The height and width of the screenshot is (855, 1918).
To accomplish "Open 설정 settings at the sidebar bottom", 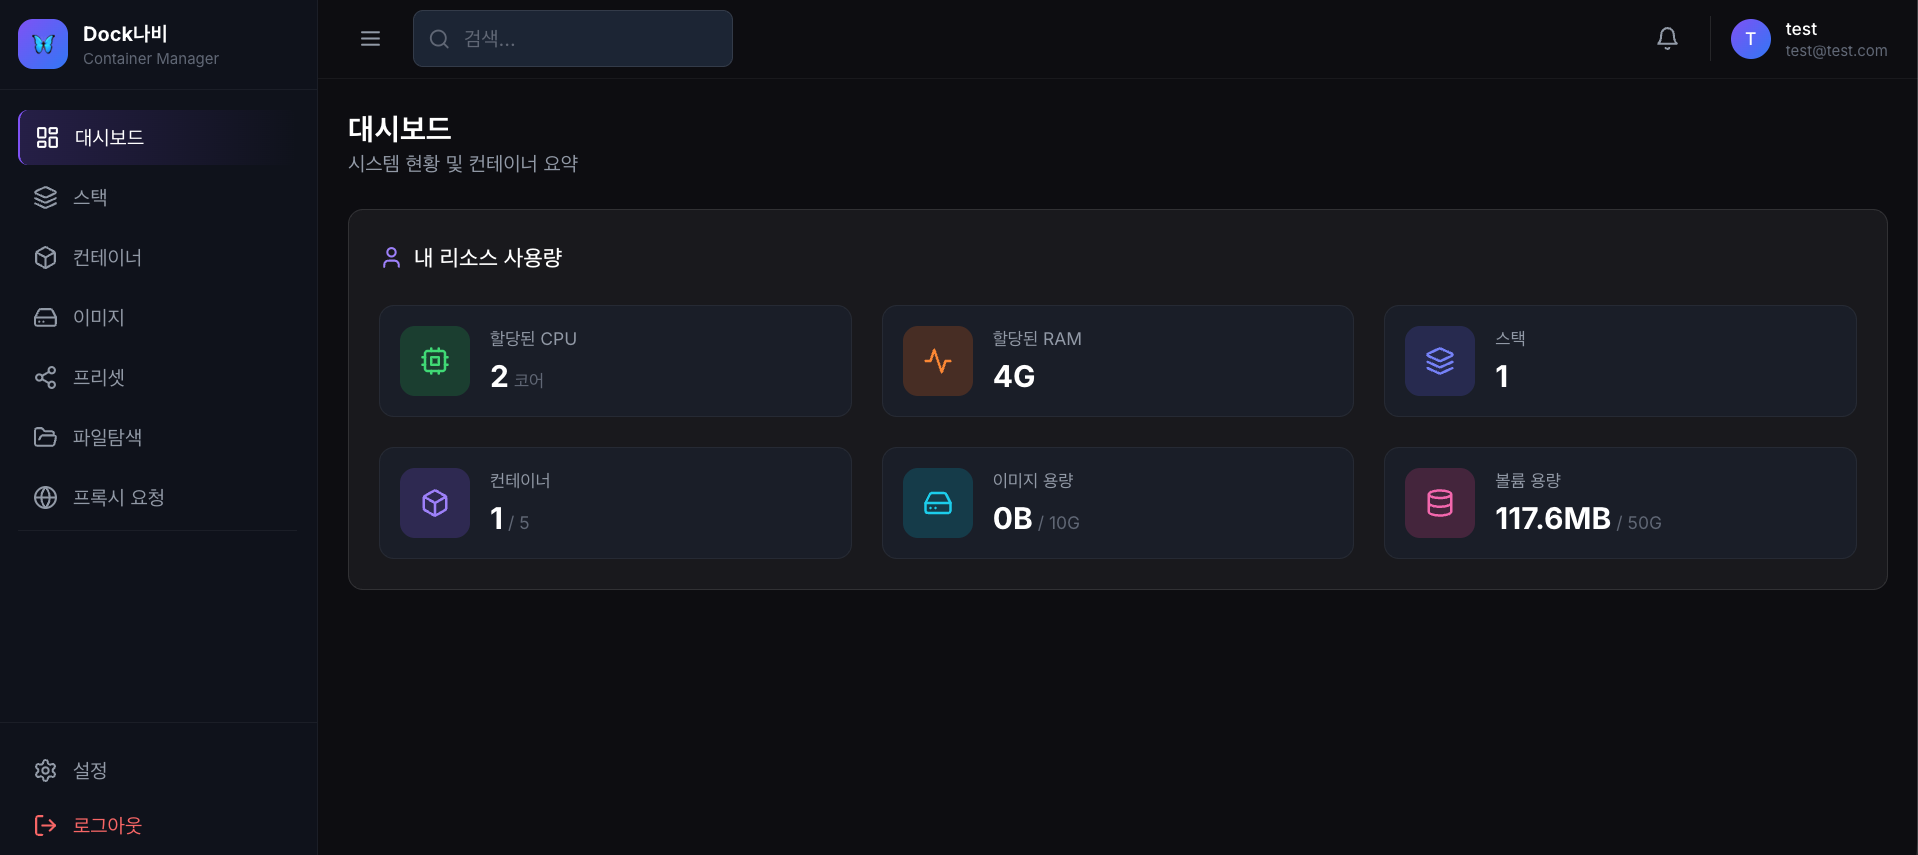I will pos(89,771).
